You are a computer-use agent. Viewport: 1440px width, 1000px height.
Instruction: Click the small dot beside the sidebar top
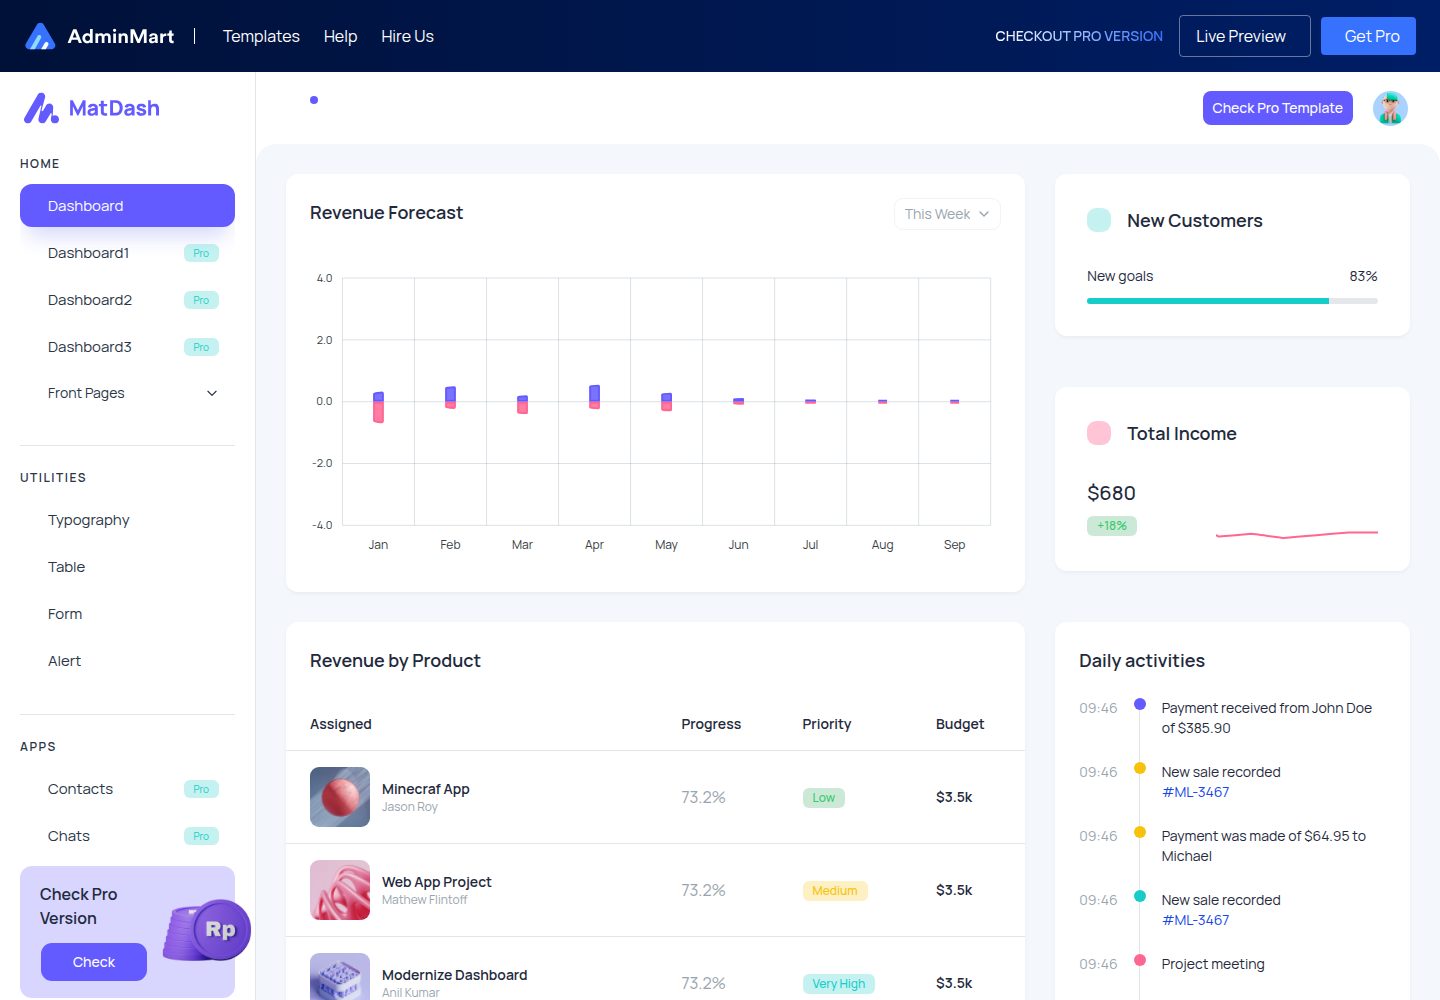[x=314, y=100]
